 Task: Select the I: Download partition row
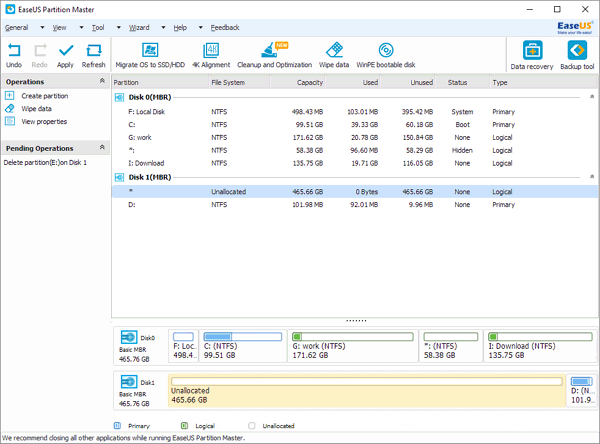tap(355, 163)
